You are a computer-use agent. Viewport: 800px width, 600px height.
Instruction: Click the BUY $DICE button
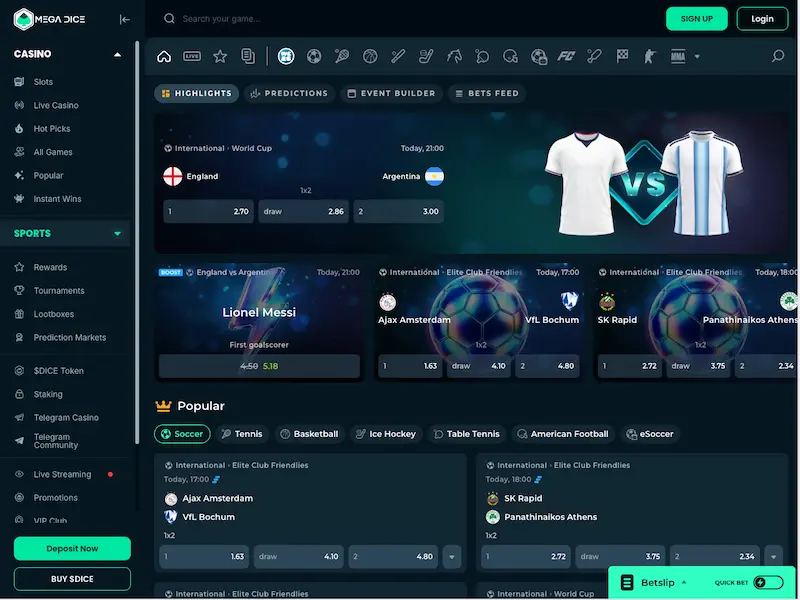tap(72, 579)
